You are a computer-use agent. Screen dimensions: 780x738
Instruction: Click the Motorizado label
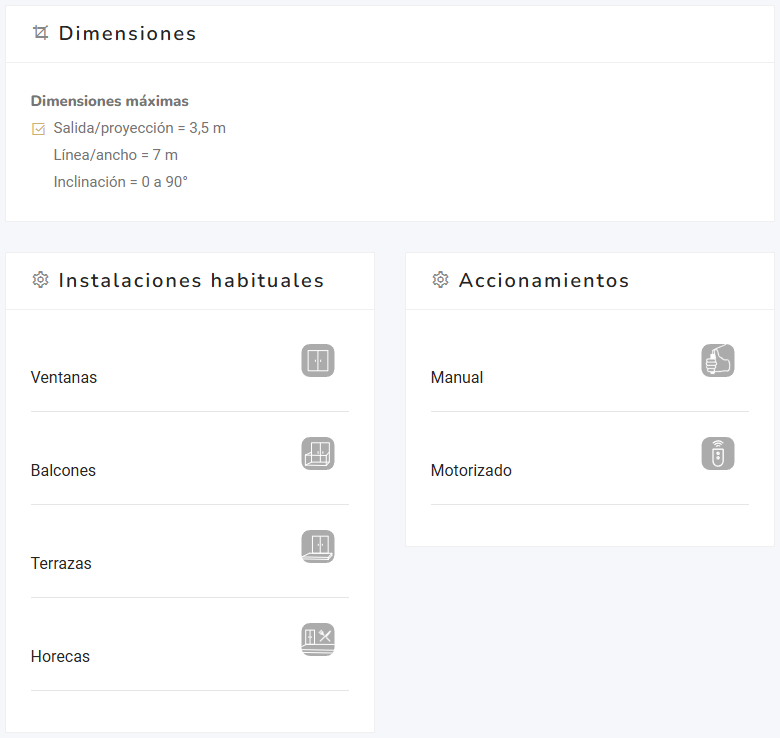pyautogui.click(x=471, y=471)
